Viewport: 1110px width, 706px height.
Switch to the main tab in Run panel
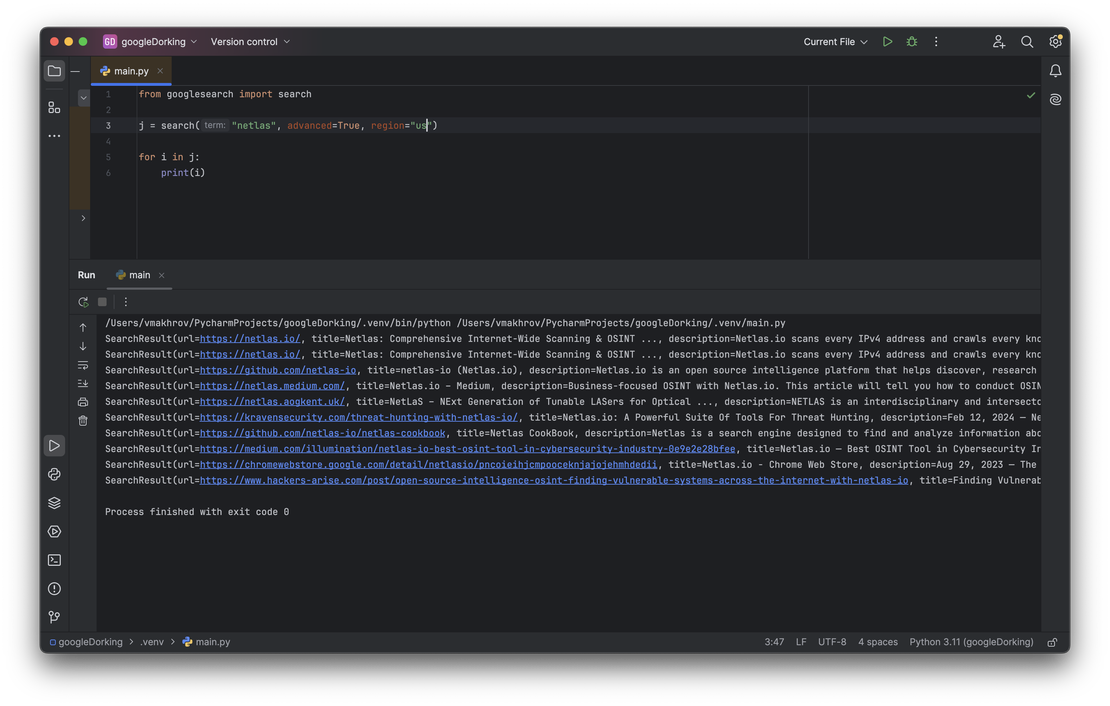(x=139, y=275)
